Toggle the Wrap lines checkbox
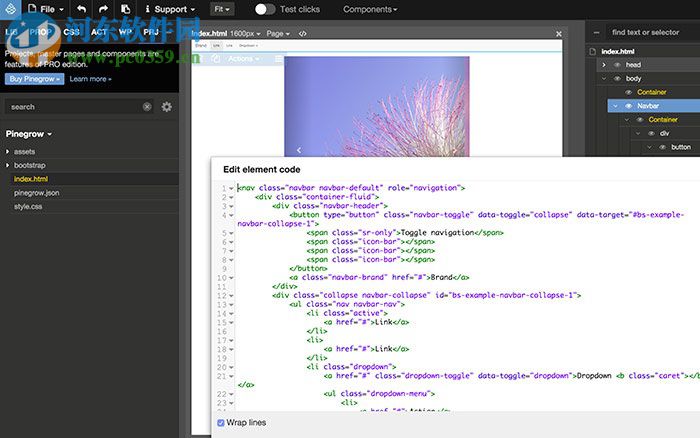The width and height of the screenshot is (700, 438). tap(221, 423)
